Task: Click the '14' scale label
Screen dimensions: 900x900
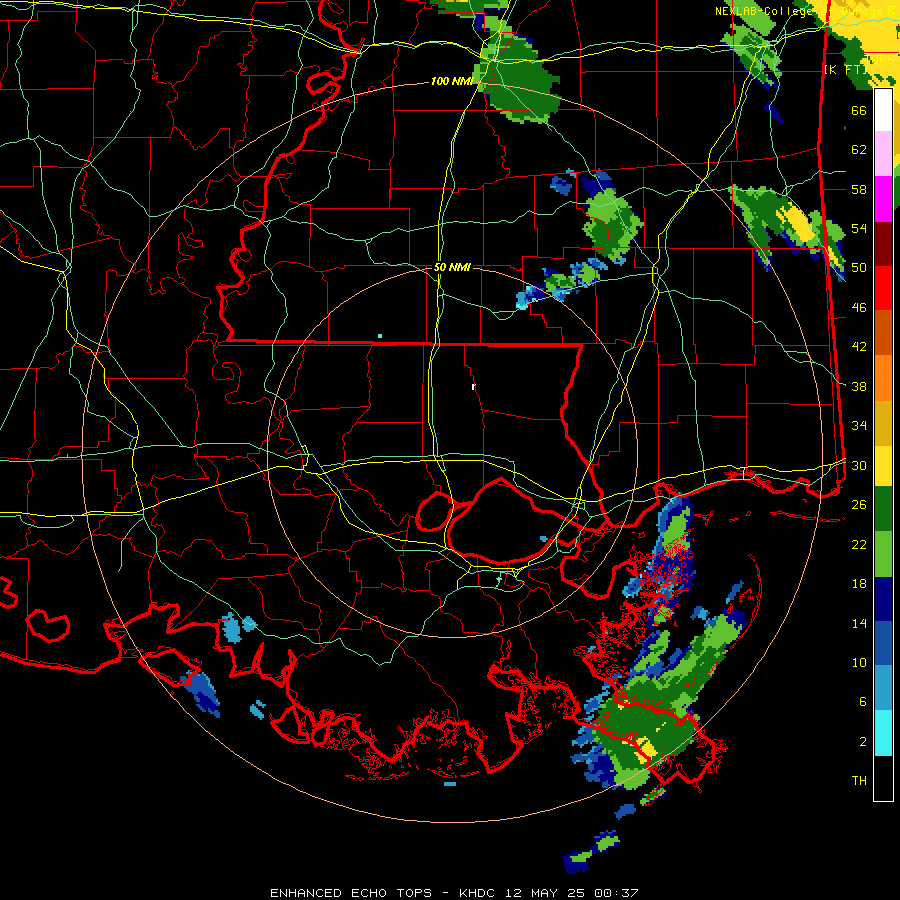Action: click(859, 623)
